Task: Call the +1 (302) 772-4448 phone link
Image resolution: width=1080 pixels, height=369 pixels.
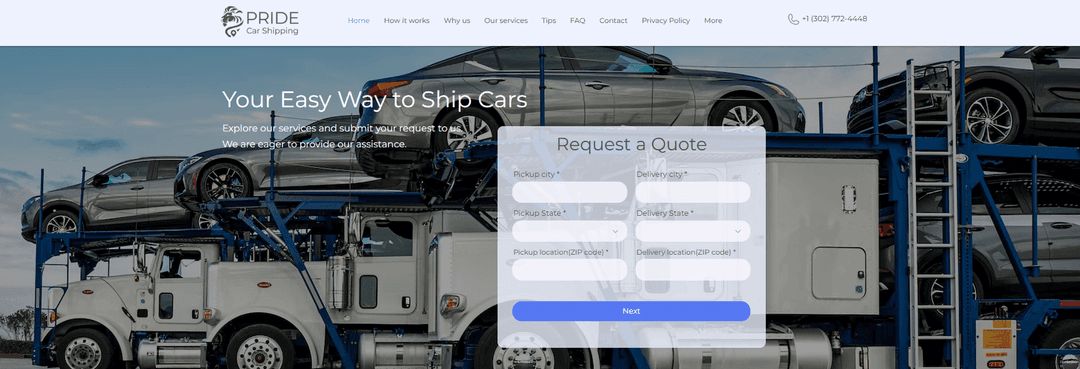Action: (x=834, y=19)
